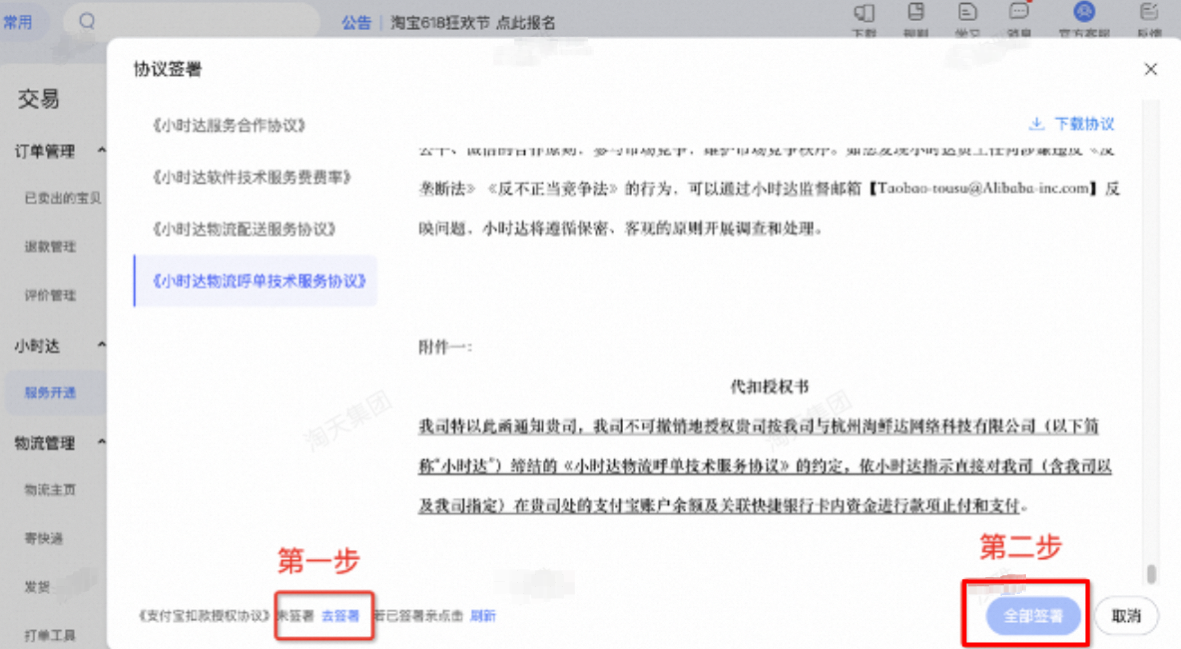Click the 取消 button
Screen dimensions: 1181x649
1126,616
